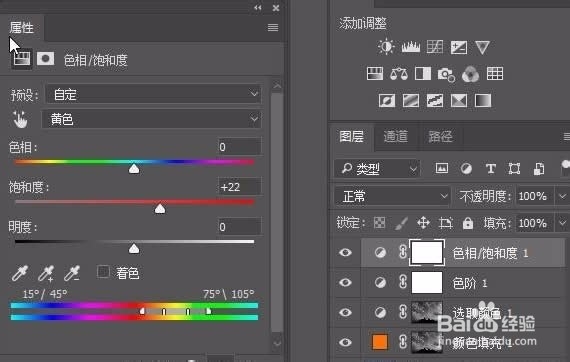
Task: Switch to the 路径 tab
Action: (x=441, y=137)
